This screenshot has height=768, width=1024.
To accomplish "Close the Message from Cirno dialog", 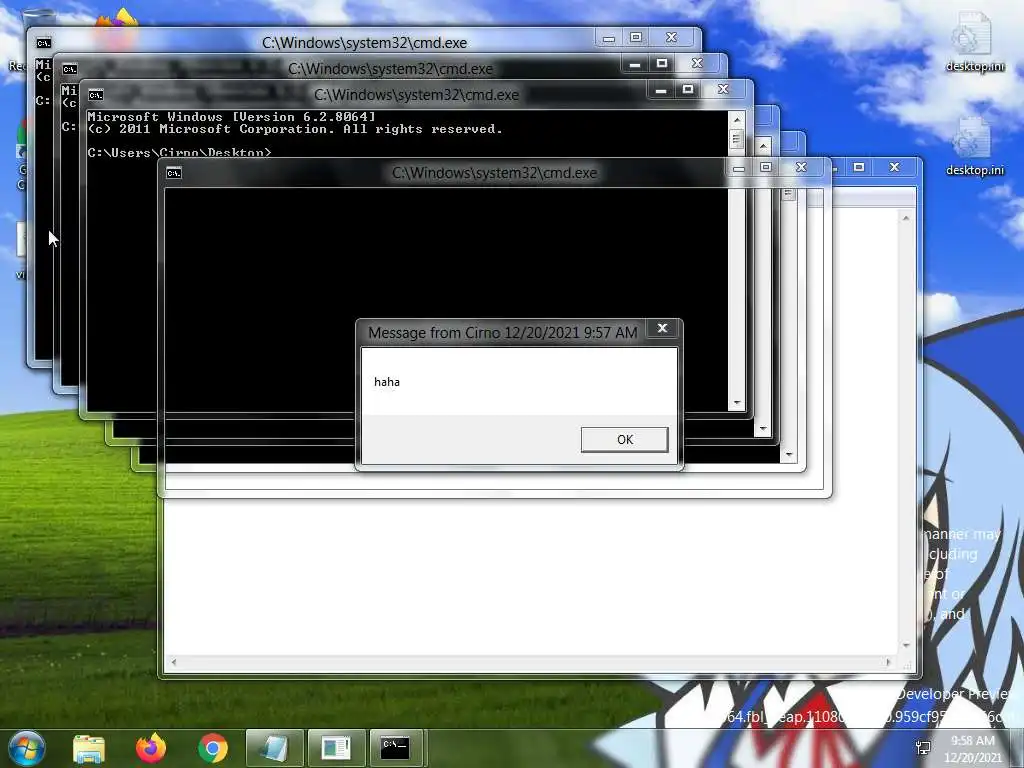I will tap(662, 328).
